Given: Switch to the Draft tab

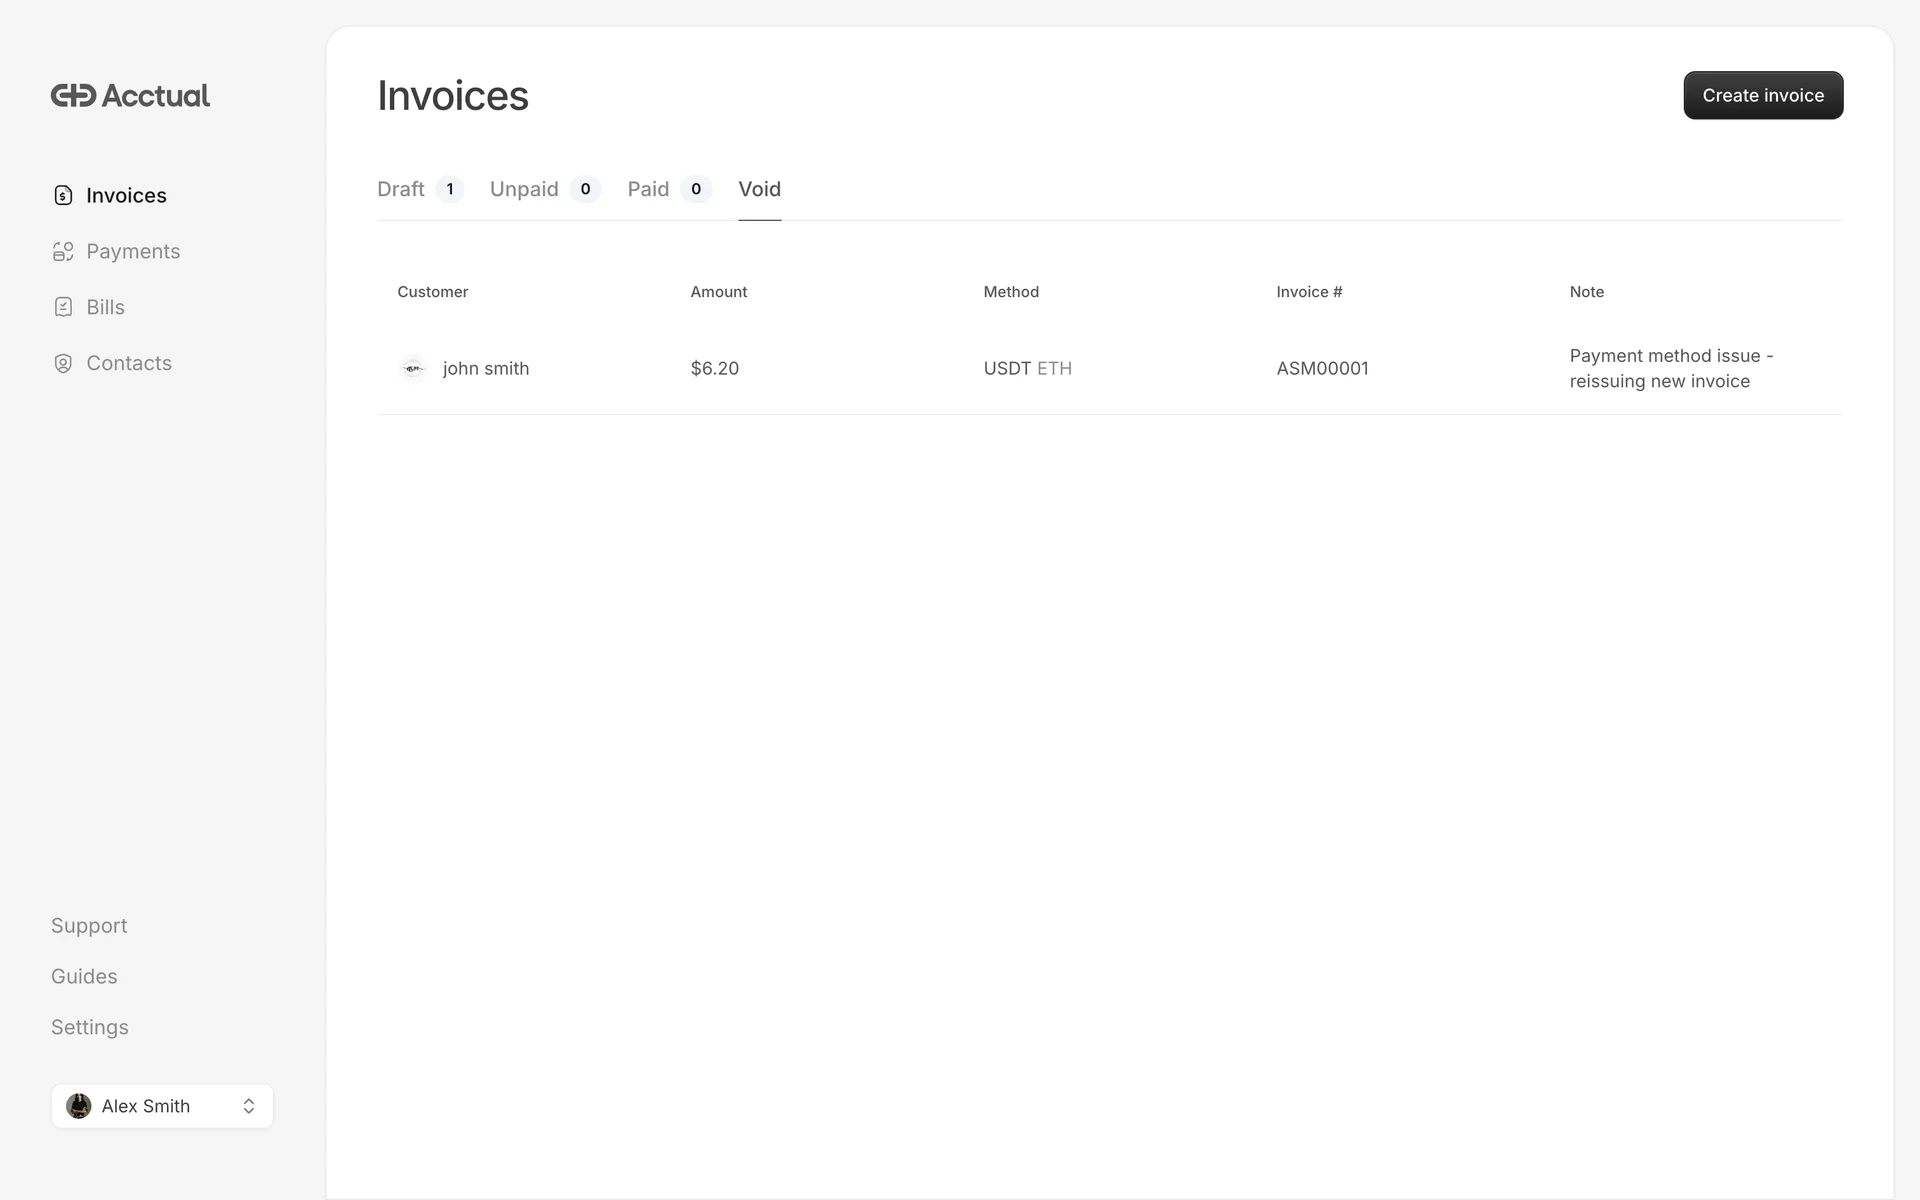Looking at the screenshot, I should [x=401, y=189].
